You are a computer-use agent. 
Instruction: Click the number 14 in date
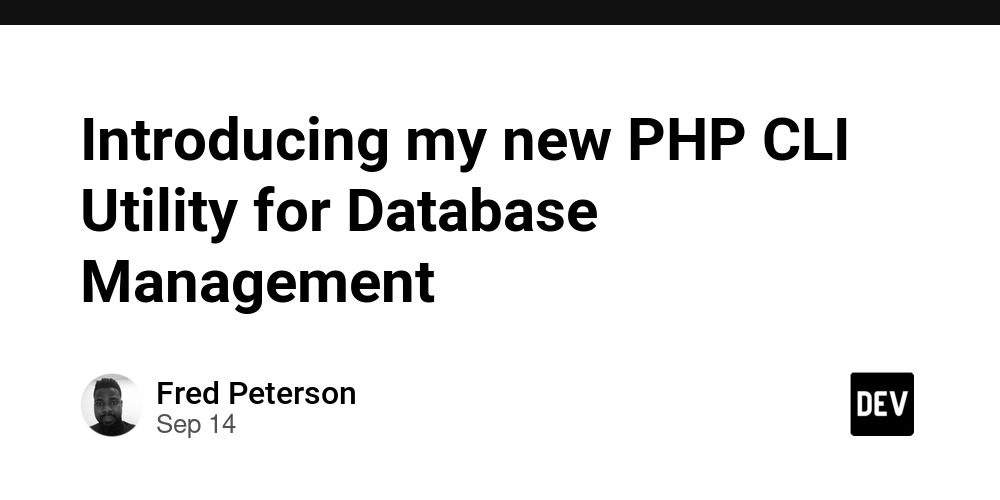(x=221, y=425)
